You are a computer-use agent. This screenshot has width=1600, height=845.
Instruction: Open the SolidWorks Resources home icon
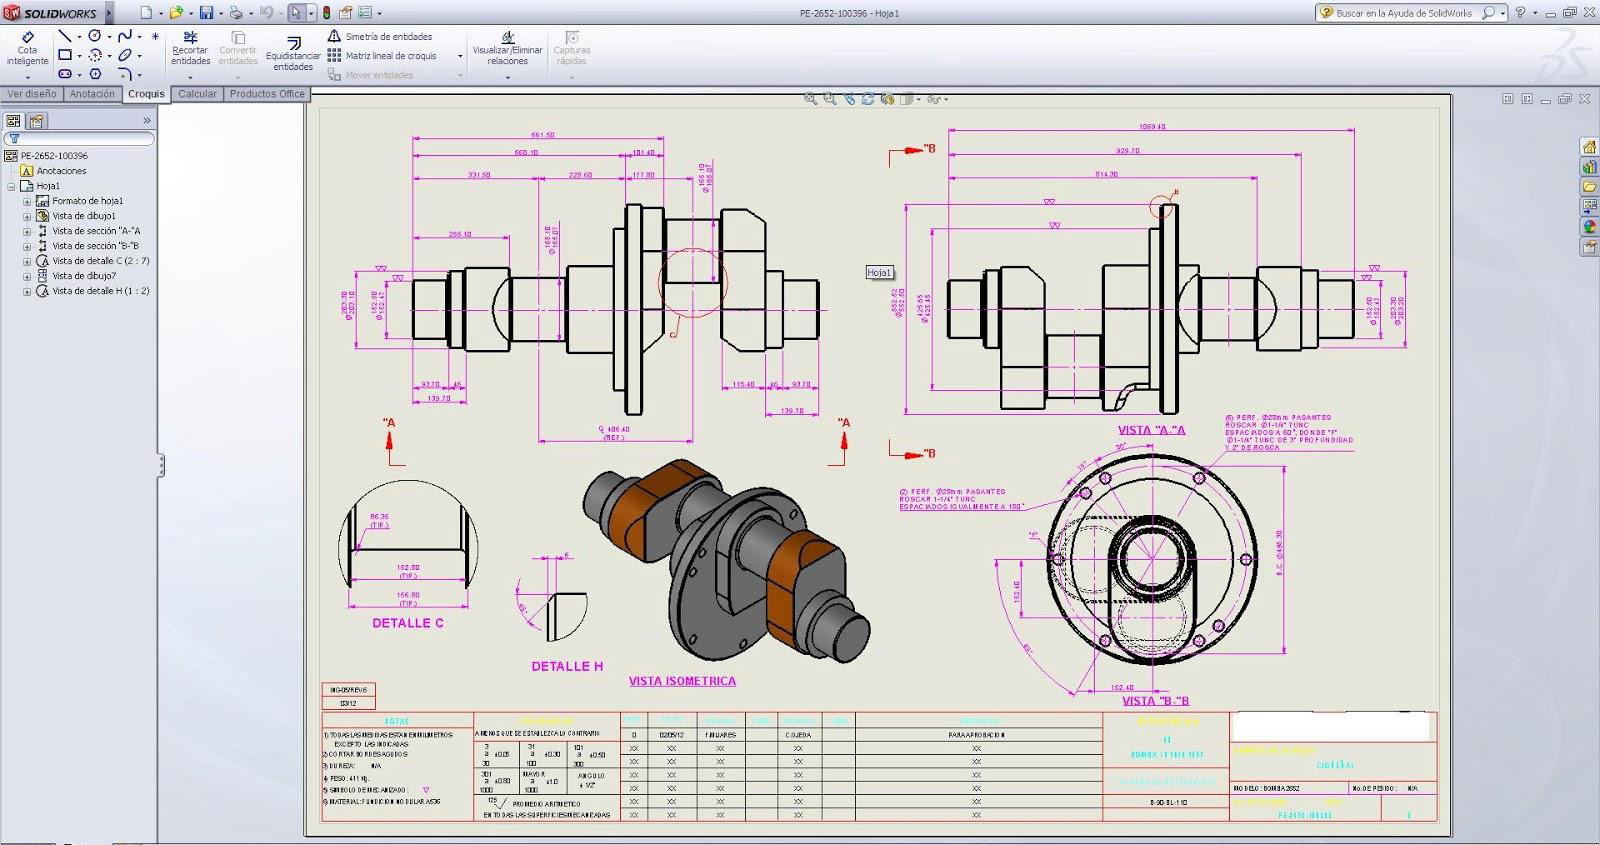pos(1589,147)
